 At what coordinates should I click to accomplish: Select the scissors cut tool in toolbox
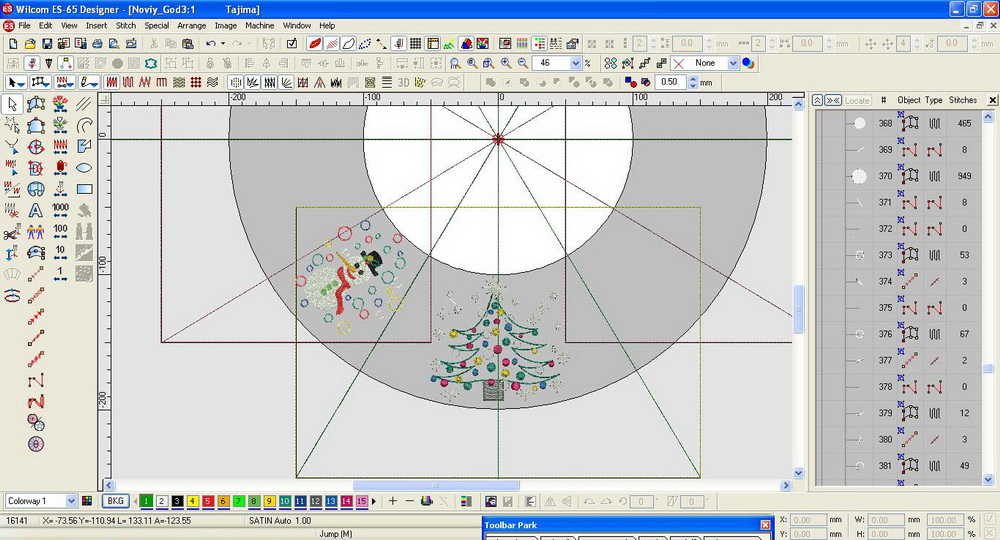point(11,232)
